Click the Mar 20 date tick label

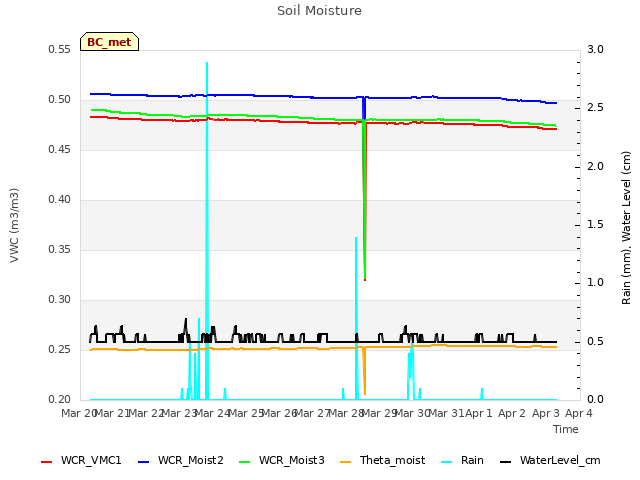pos(78,413)
